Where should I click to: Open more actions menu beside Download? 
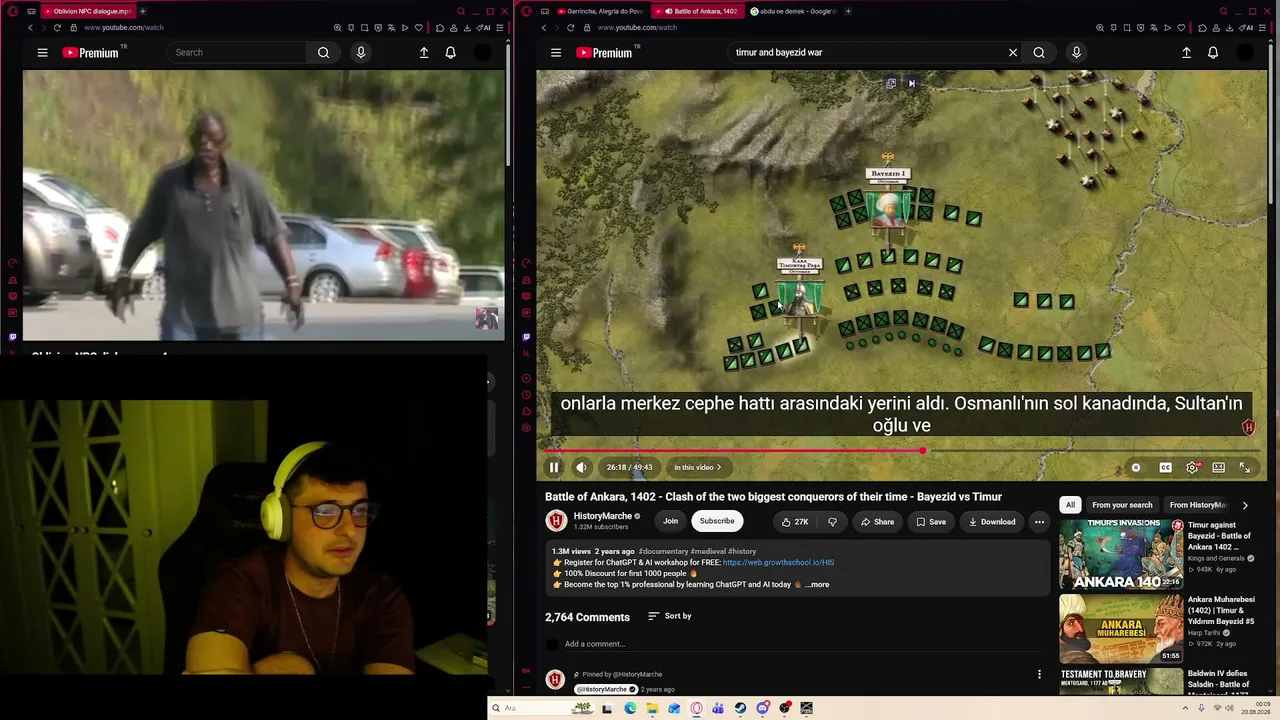[x=1039, y=521]
